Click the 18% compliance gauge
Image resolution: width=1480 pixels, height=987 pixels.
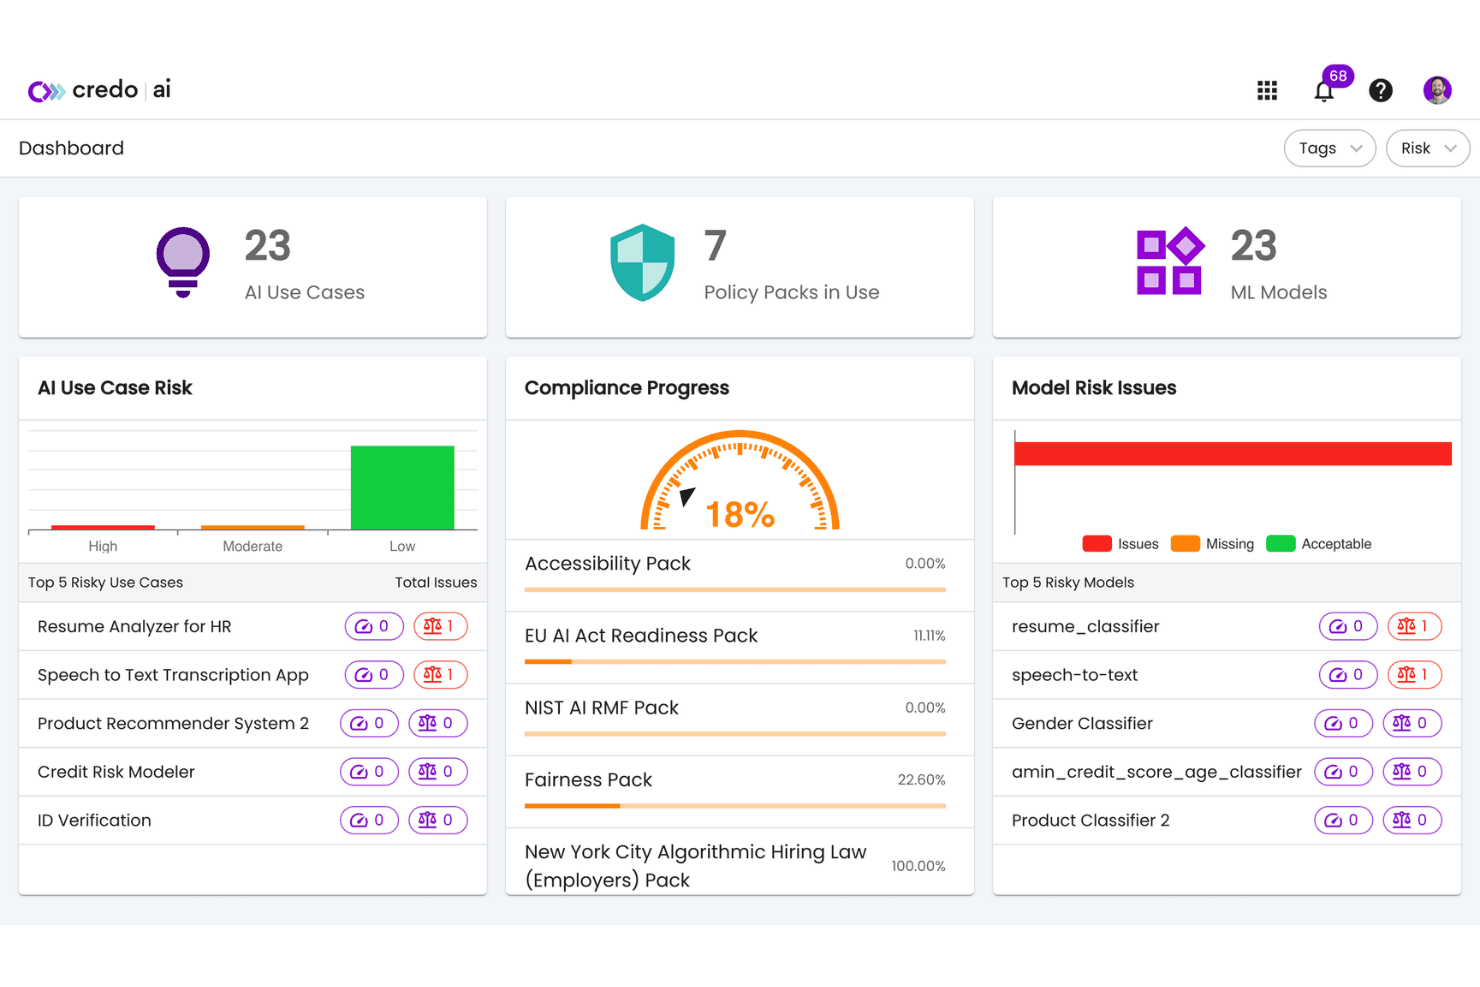[740, 481]
